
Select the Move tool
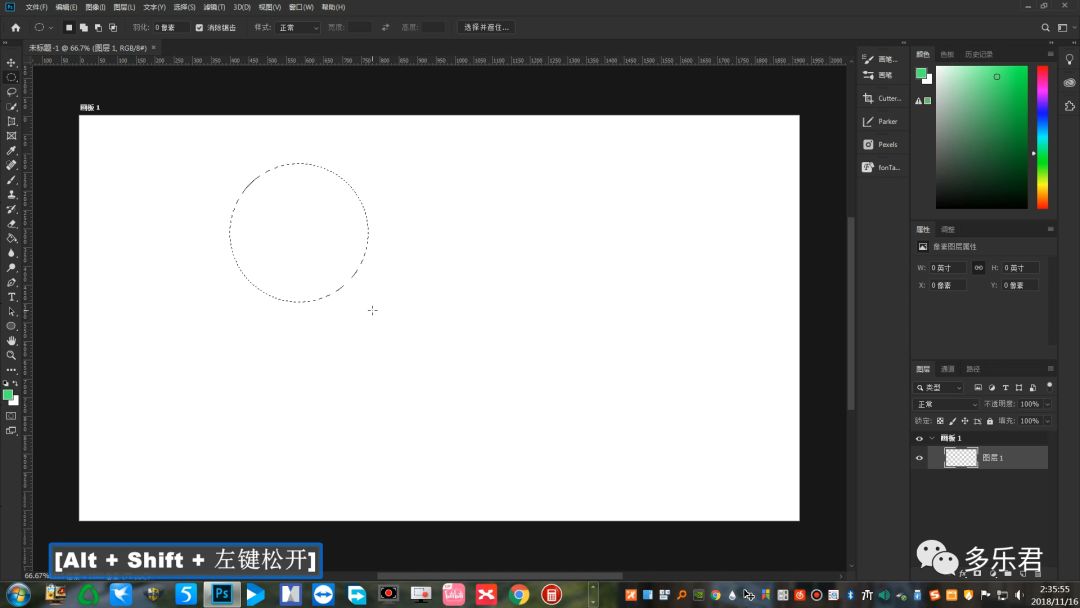[12, 62]
